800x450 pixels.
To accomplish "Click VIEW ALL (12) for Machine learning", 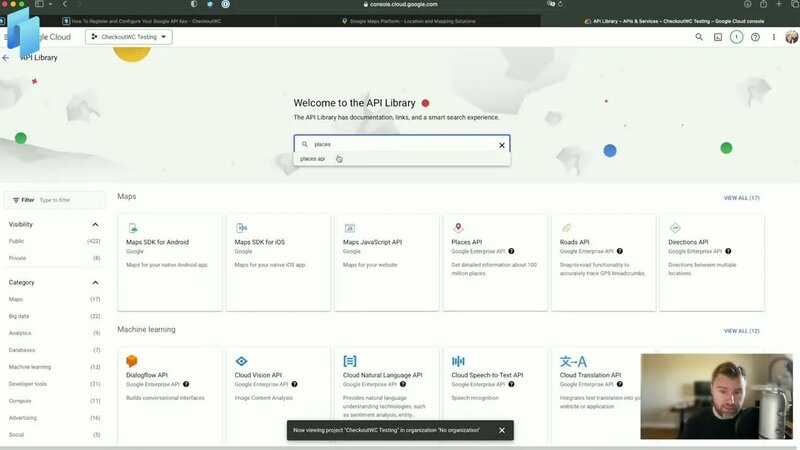I will (x=741, y=331).
